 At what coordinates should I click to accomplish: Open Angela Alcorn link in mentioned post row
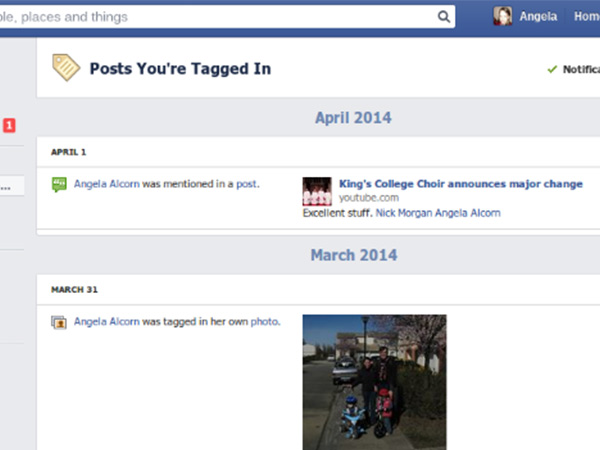107,184
